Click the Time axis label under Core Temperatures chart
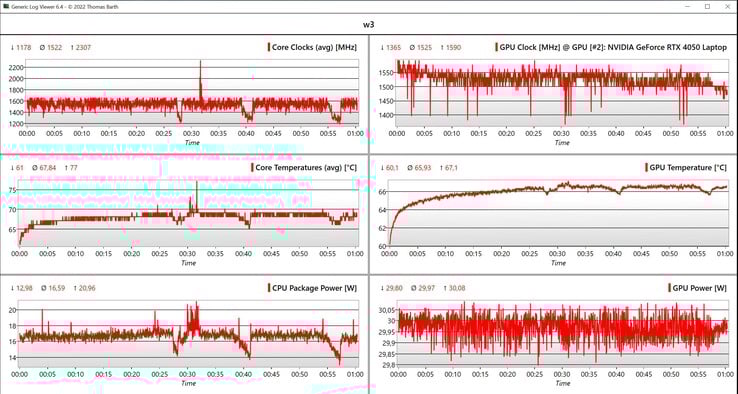Screen dimensions: 738x394 coord(188,263)
